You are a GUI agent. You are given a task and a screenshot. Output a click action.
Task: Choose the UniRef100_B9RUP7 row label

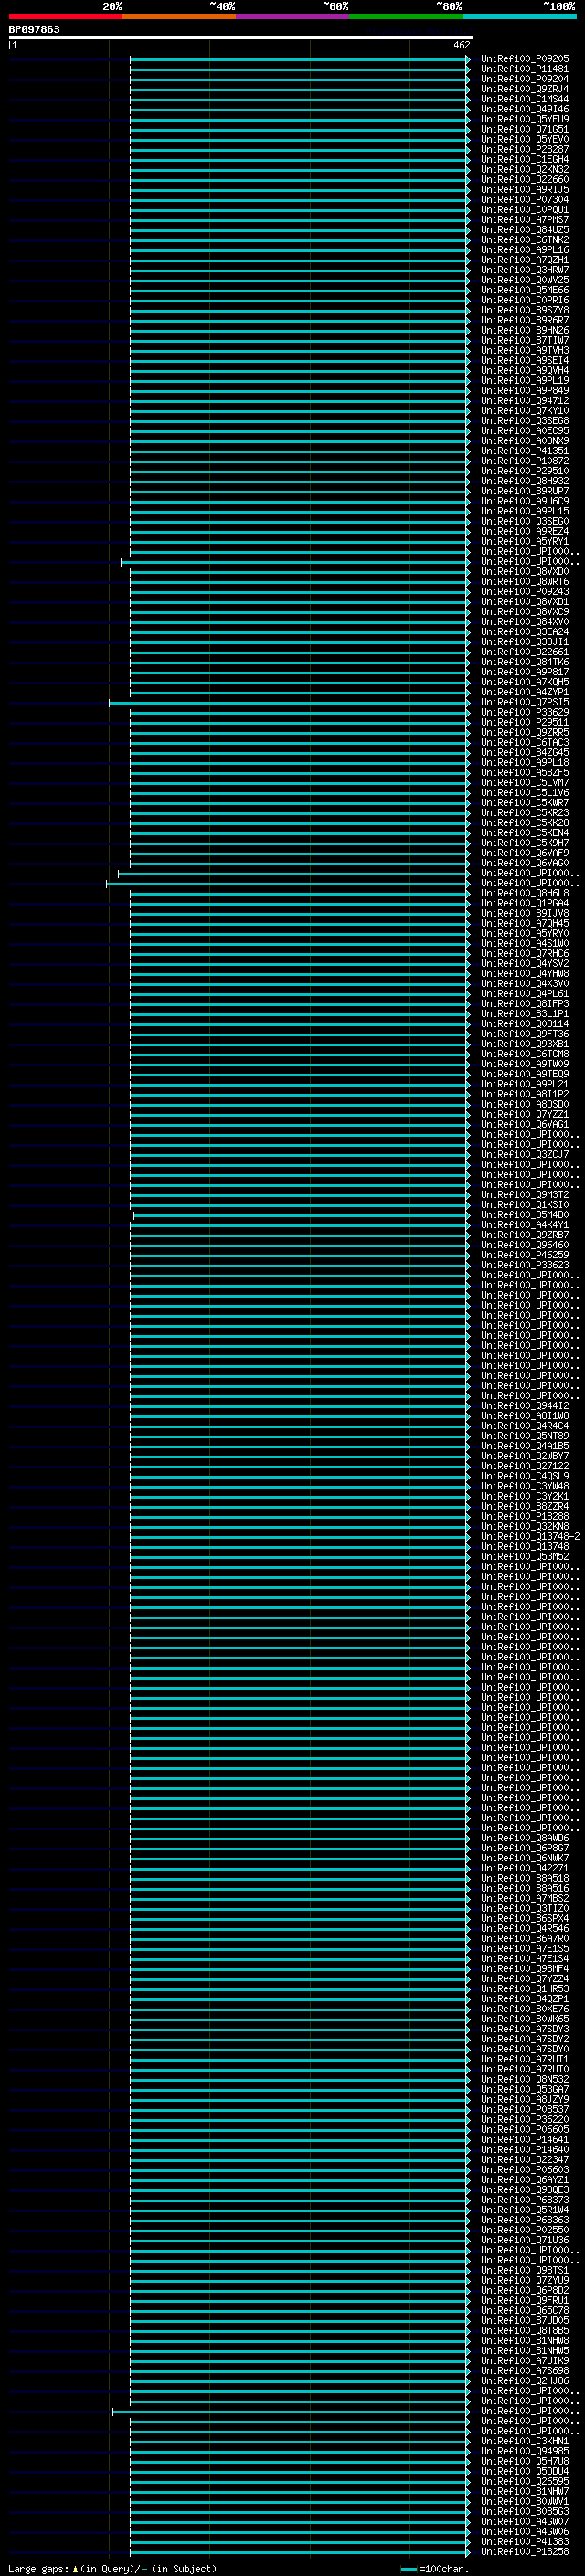[525, 491]
